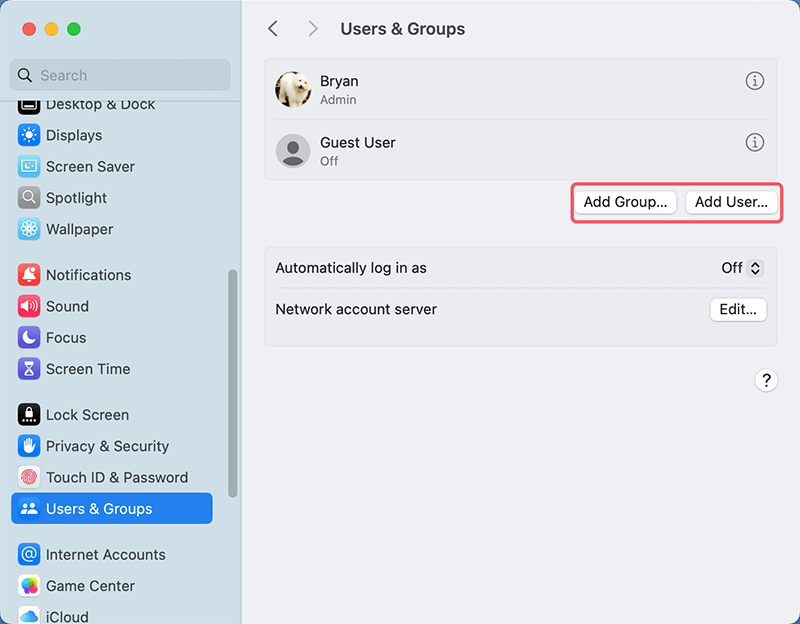Click Edit... for Network account server
The image size is (800, 624).
(738, 310)
